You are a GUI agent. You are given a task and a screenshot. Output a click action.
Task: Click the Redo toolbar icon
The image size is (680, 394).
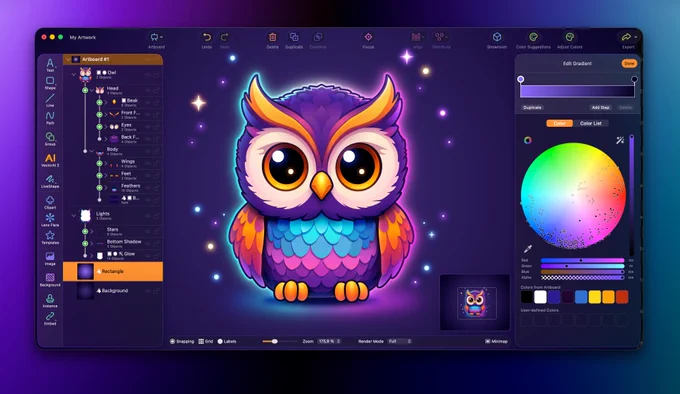tap(224, 37)
